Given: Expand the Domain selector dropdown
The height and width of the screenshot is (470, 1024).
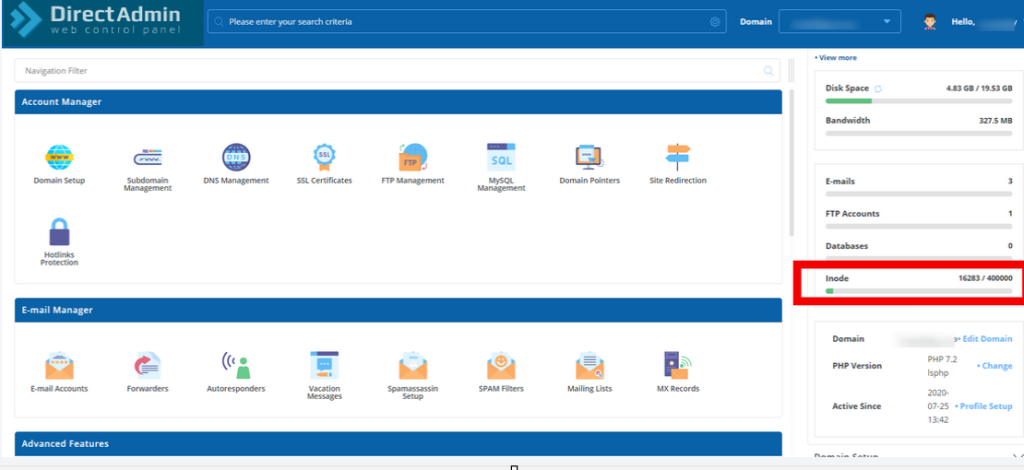Looking at the screenshot, I should tap(840, 21).
